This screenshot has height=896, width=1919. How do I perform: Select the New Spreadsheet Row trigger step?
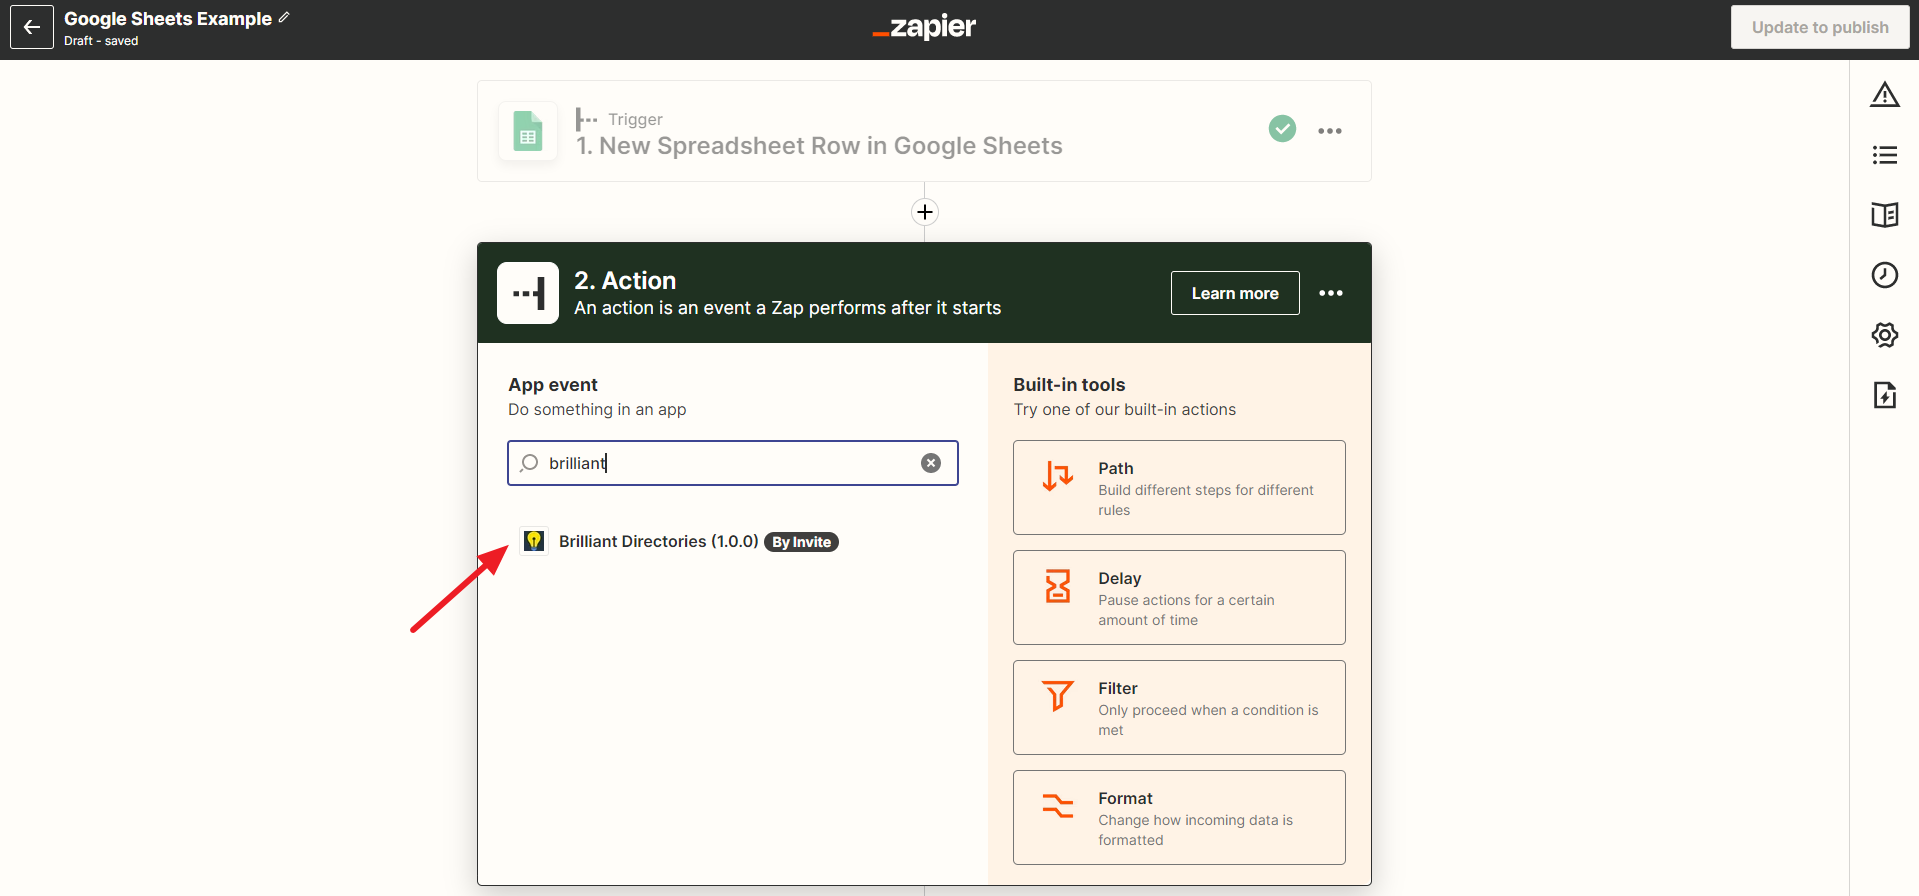(924, 131)
